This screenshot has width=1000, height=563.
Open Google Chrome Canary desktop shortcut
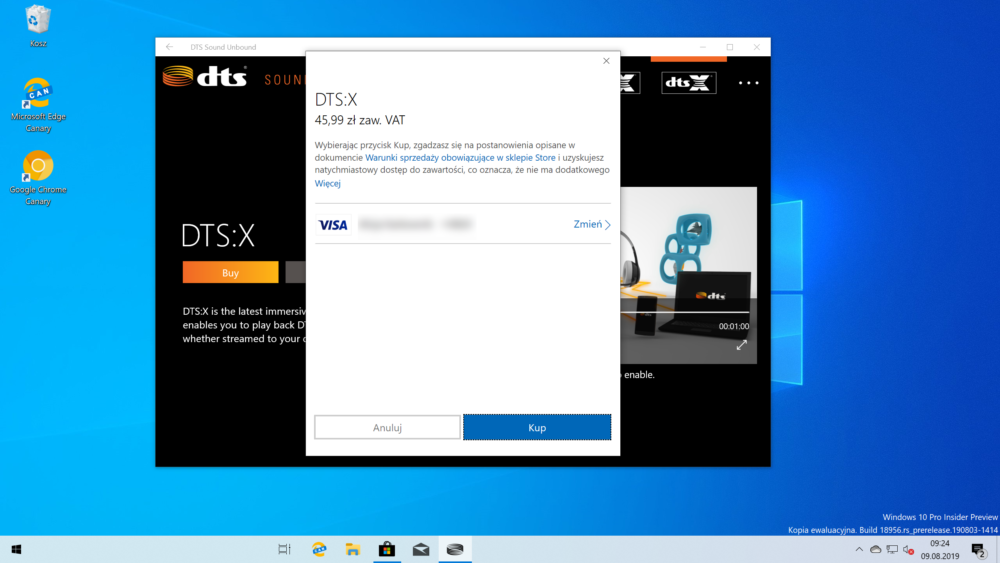pyautogui.click(x=38, y=178)
